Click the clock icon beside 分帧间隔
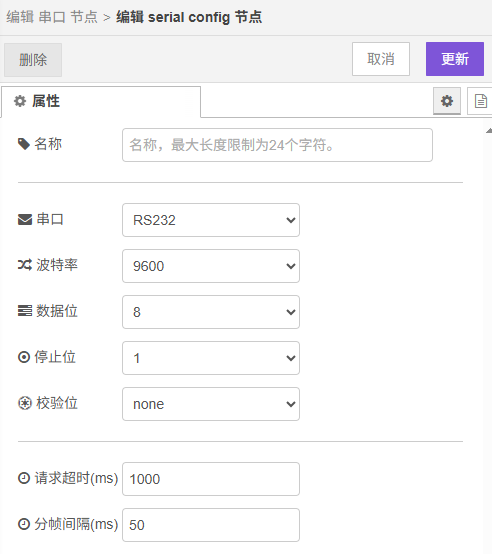The image size is (492, 554). (24, 524)
